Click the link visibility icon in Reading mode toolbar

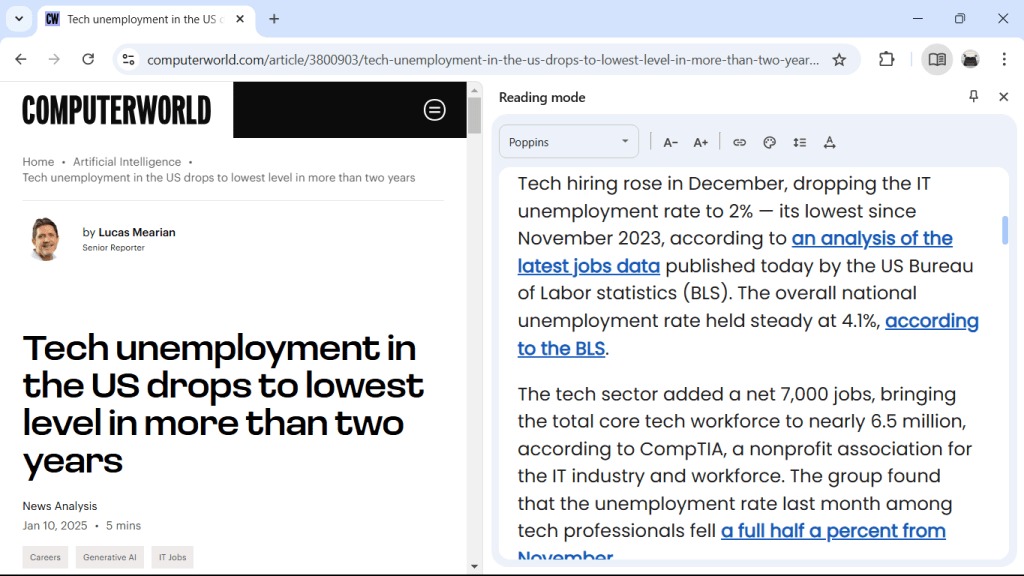point(739,142)
